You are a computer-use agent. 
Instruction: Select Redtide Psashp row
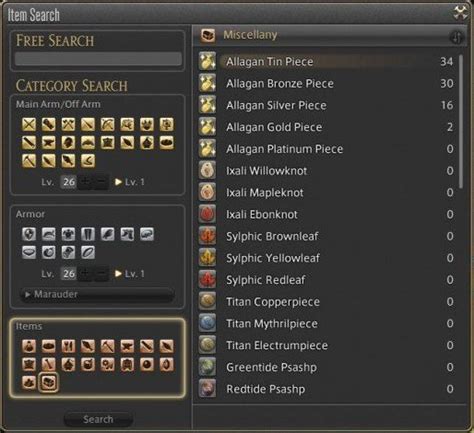click(327, 389)
